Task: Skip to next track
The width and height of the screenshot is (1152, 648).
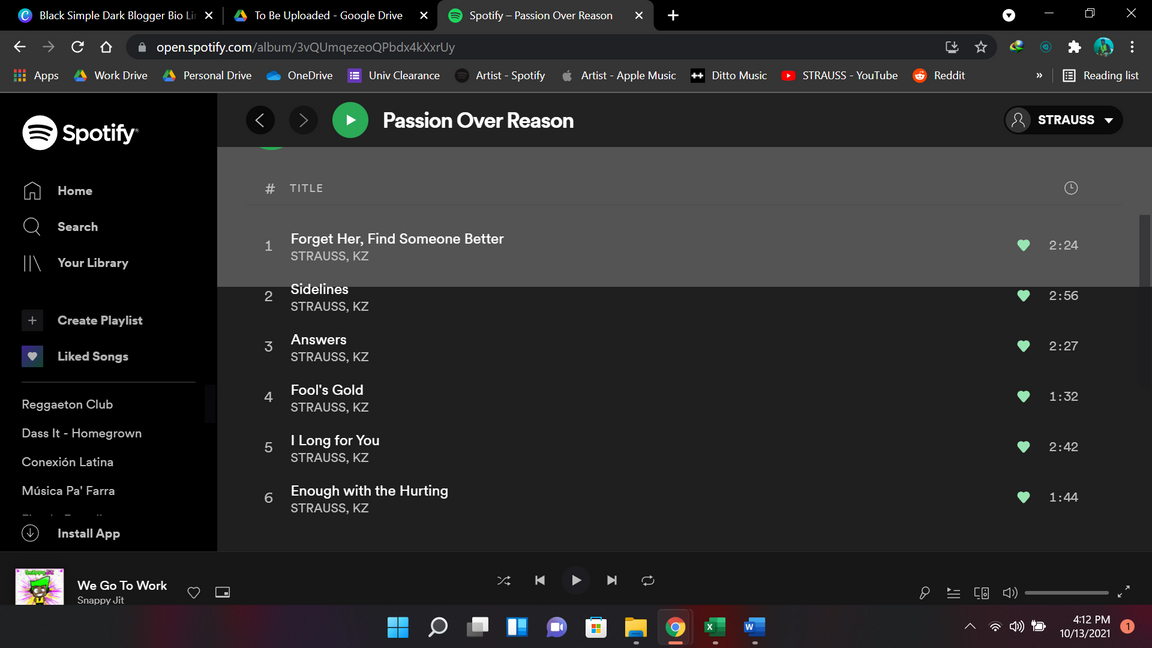Action: pos(612,580)
